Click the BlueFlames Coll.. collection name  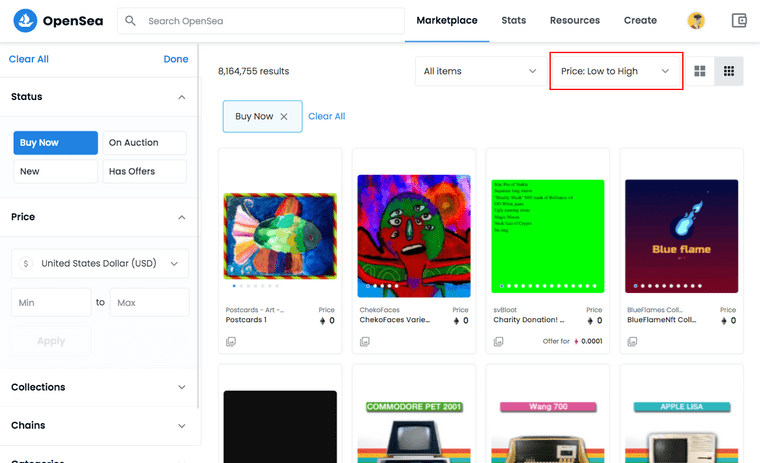tap(655, 310)
